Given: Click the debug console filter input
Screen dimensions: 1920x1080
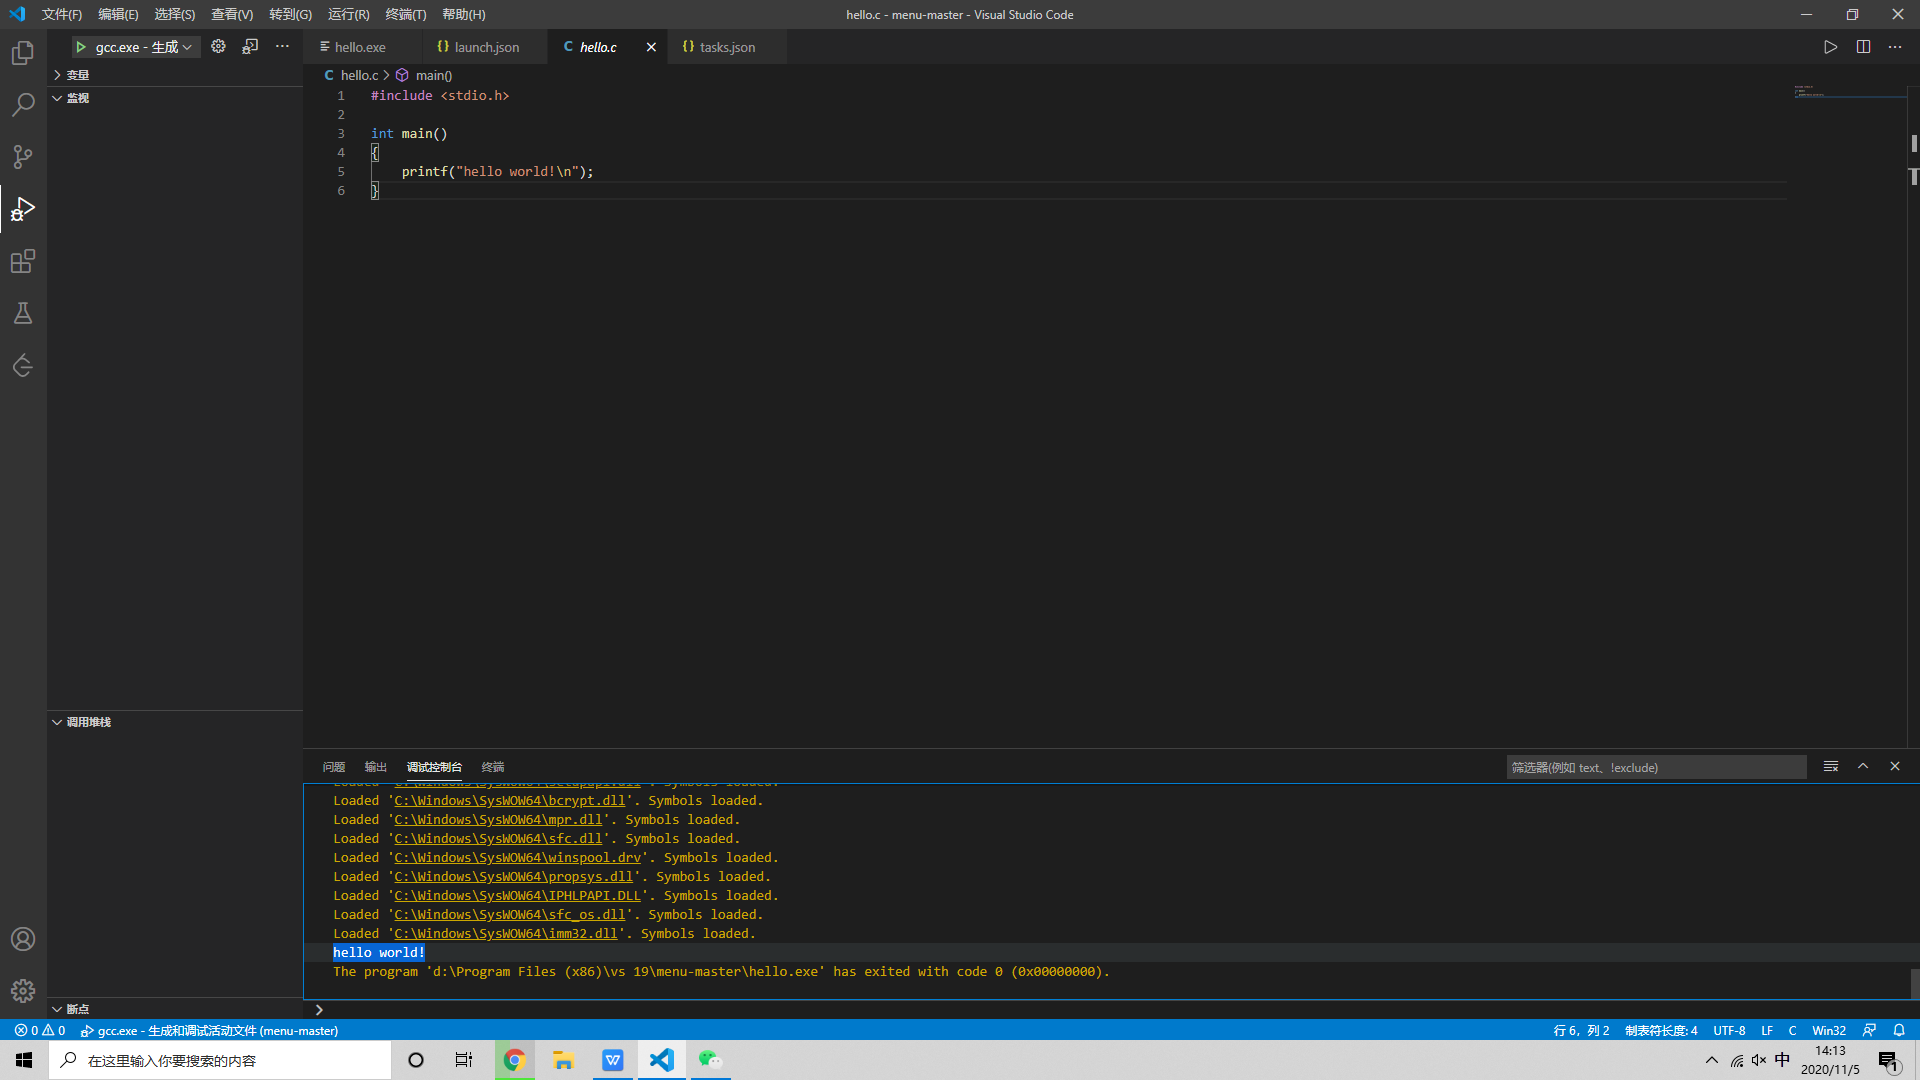Looking at the screenshot, I should tap(1655, 767).
